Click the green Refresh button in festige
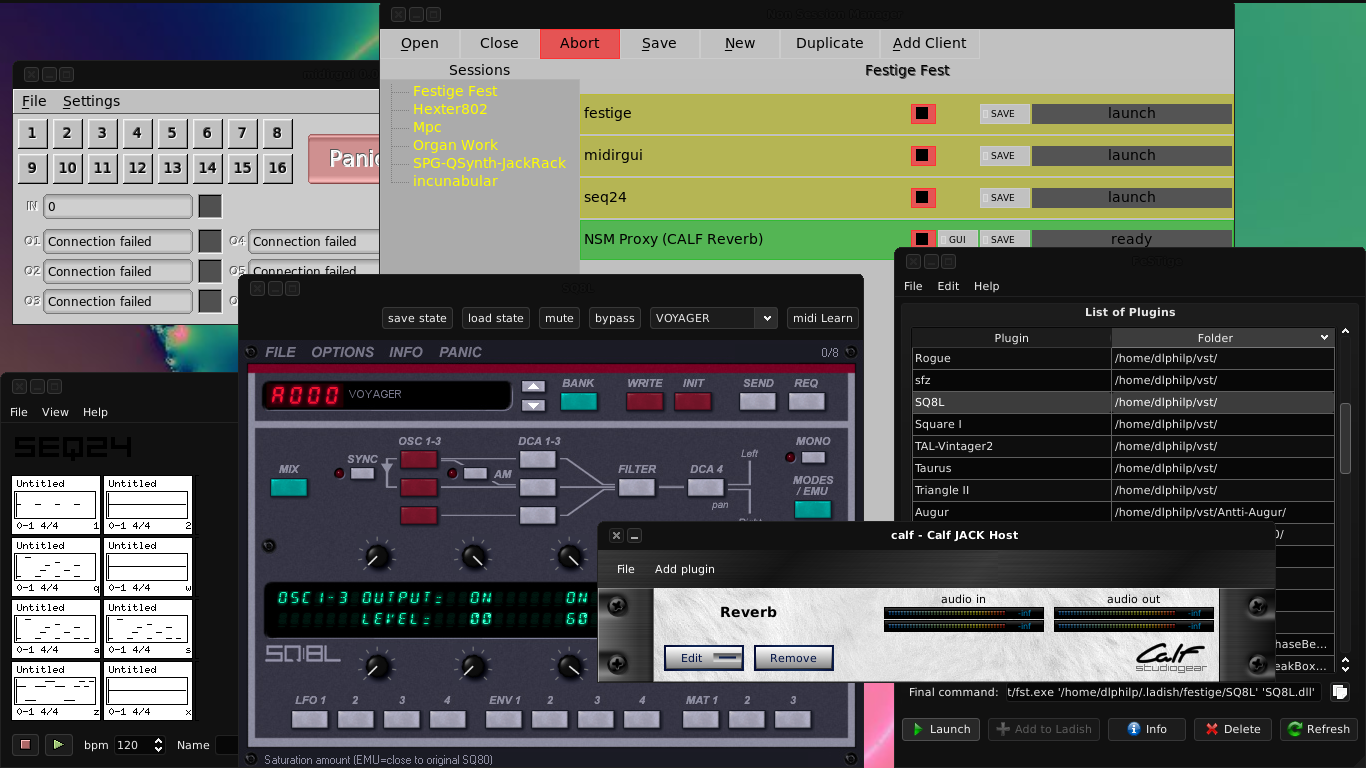Image resolution: width=1366 pixels, height=768 pixels. [1318, 729]
